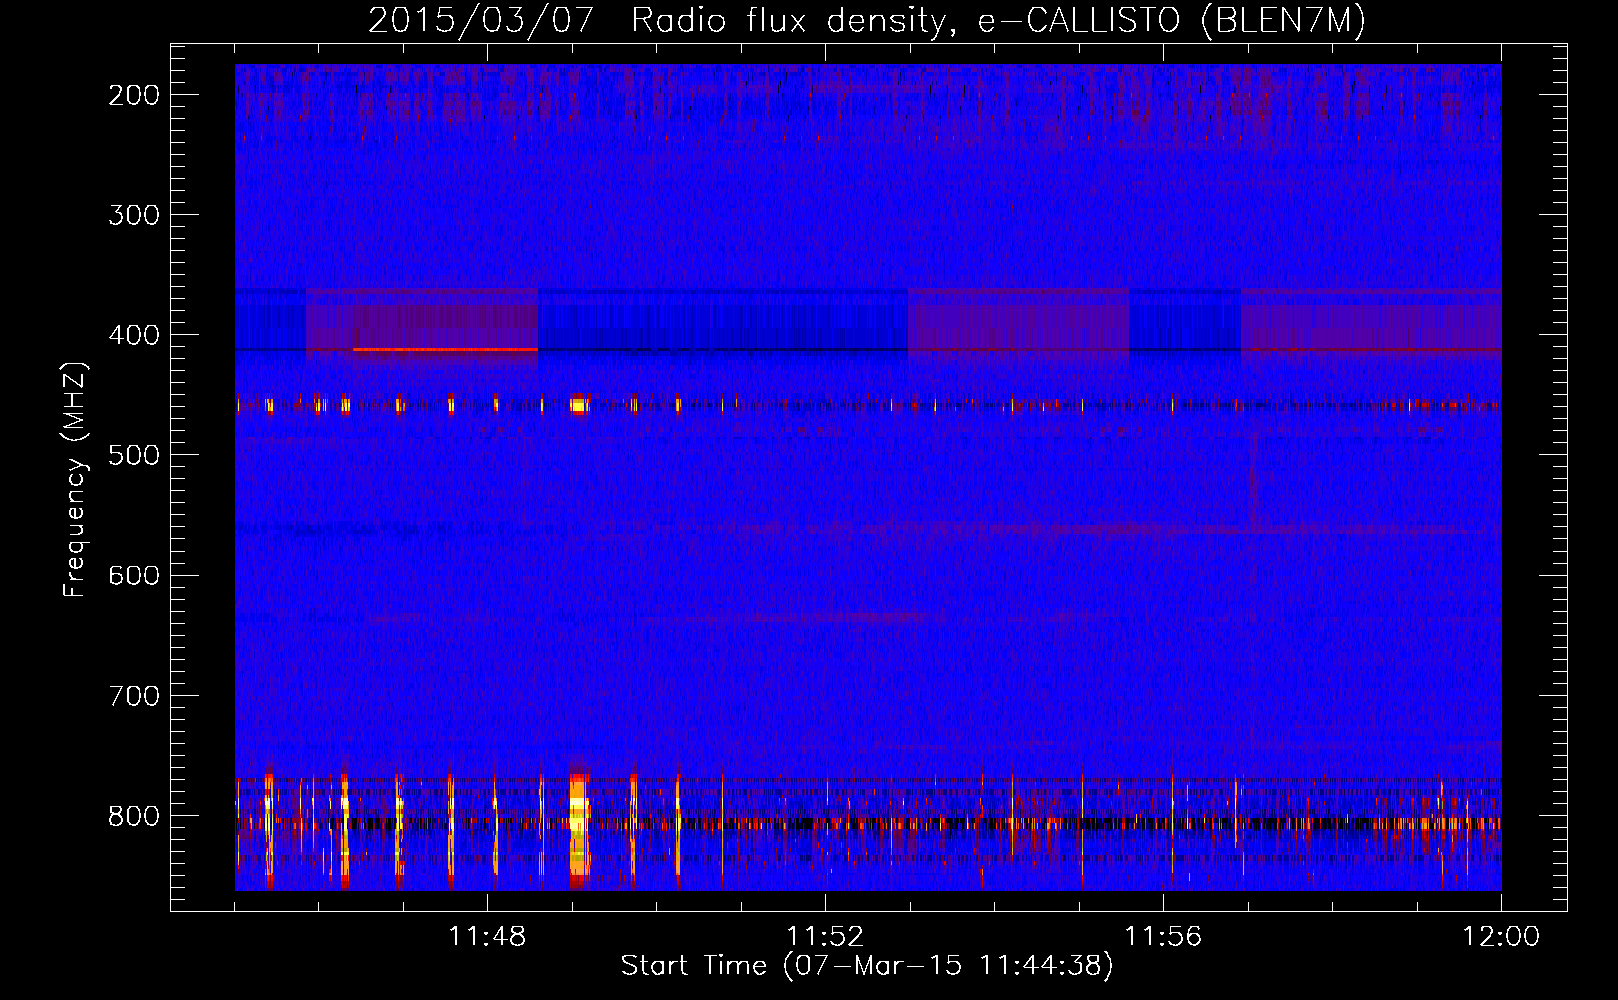Click the 11:52 time tick label

click(825, 937)
